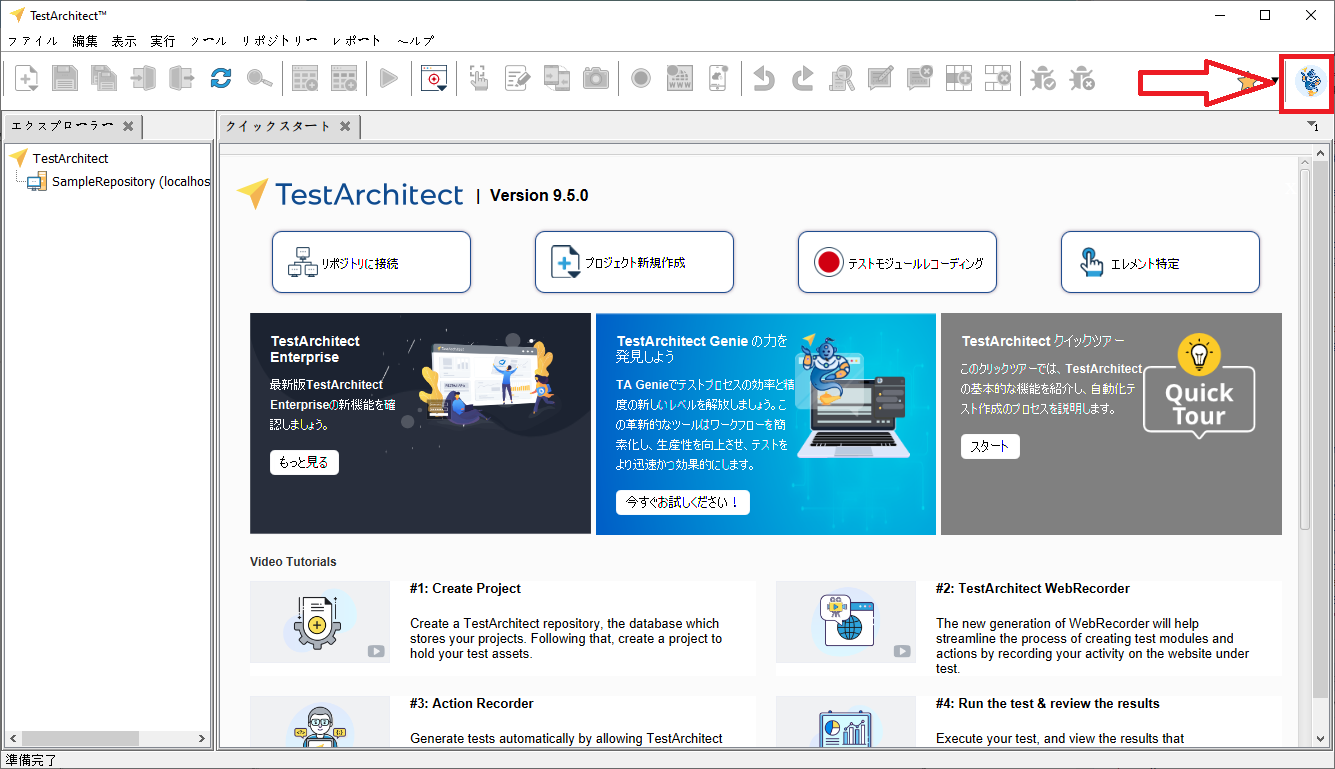Click the explorer panel scroll-right arrow
Screen dimensions: 1335x769
(201, 739)
